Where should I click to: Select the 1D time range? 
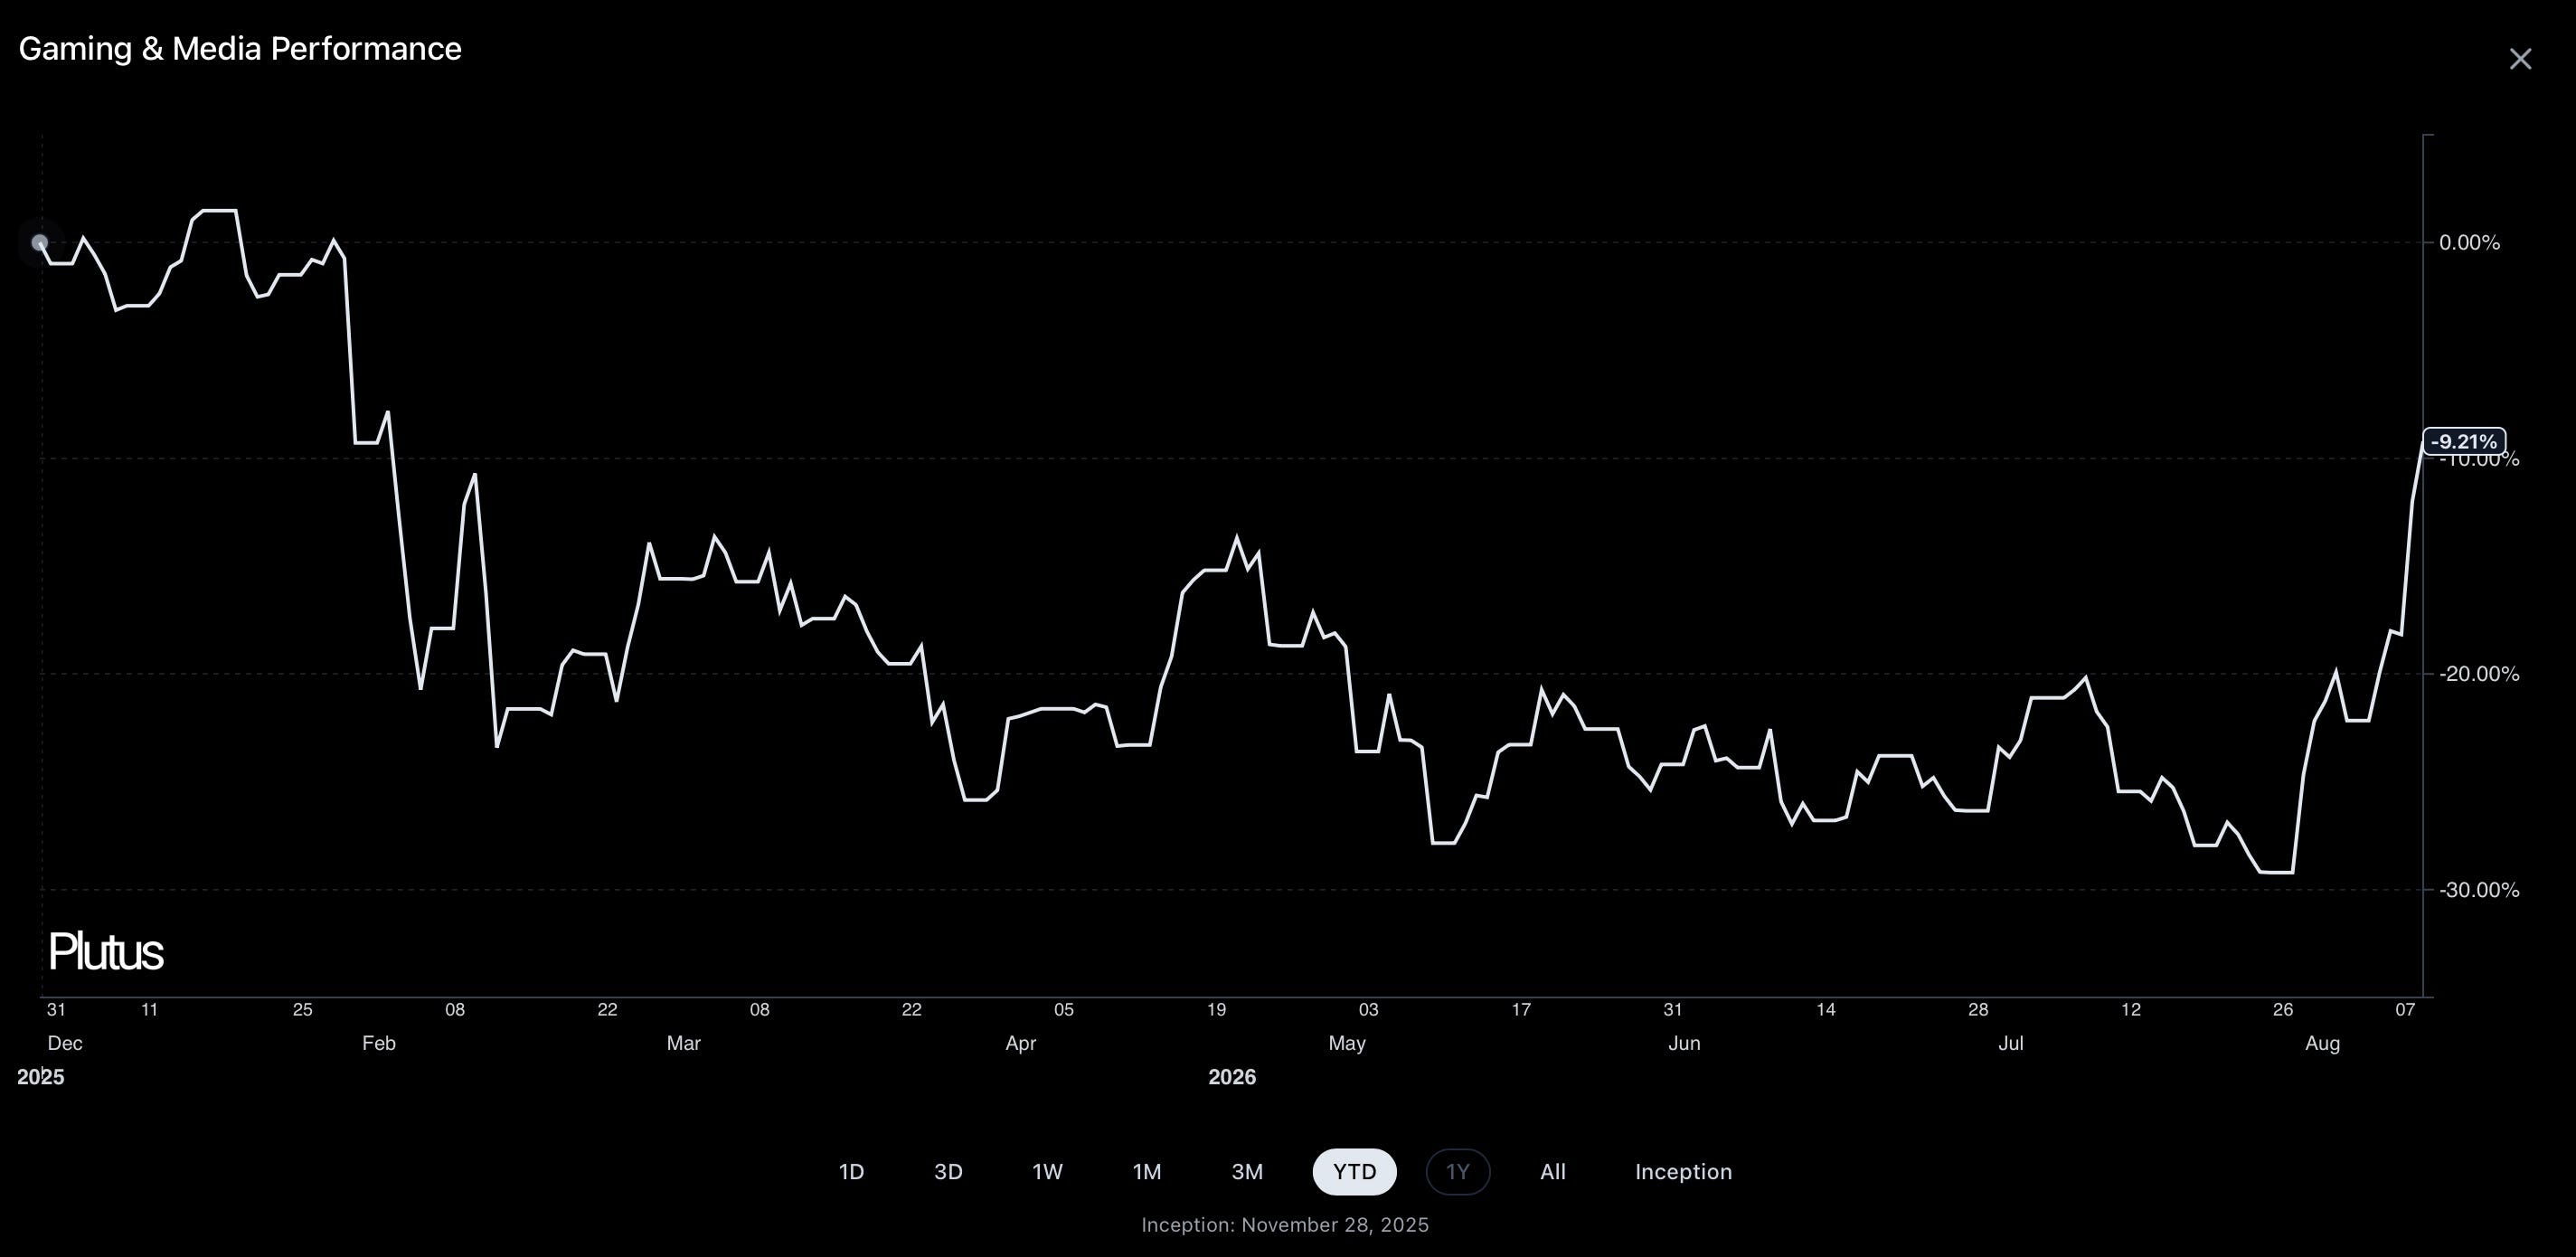[x=851, y=1172]
